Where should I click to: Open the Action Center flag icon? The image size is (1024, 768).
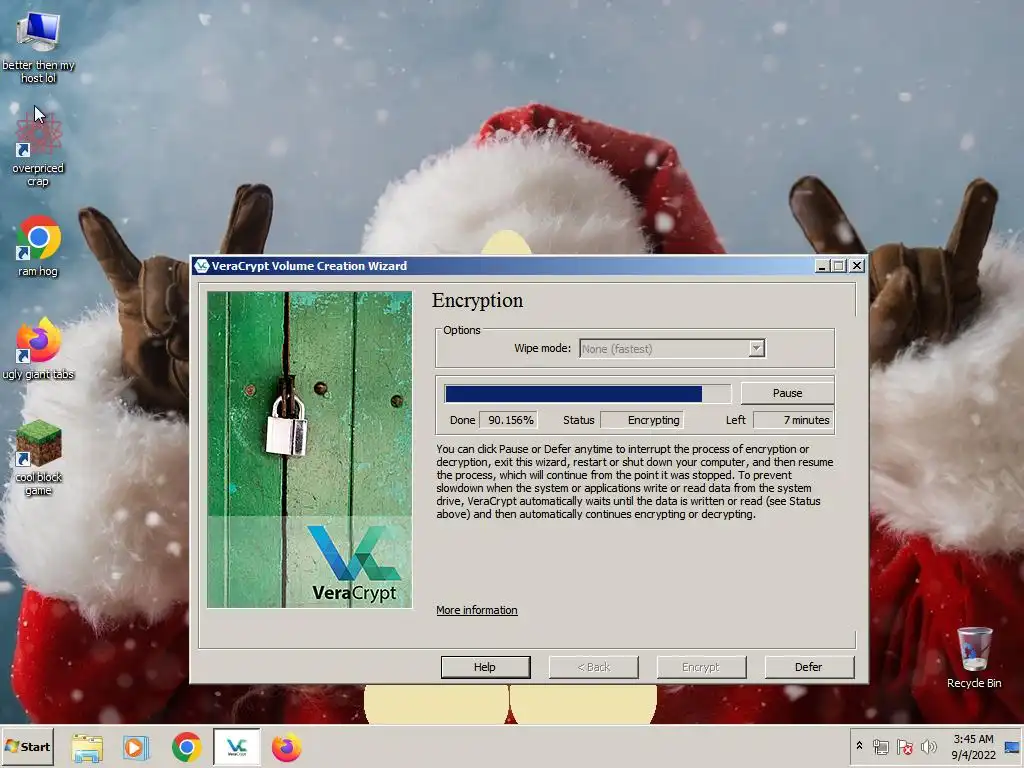click(x=904, y=746)
